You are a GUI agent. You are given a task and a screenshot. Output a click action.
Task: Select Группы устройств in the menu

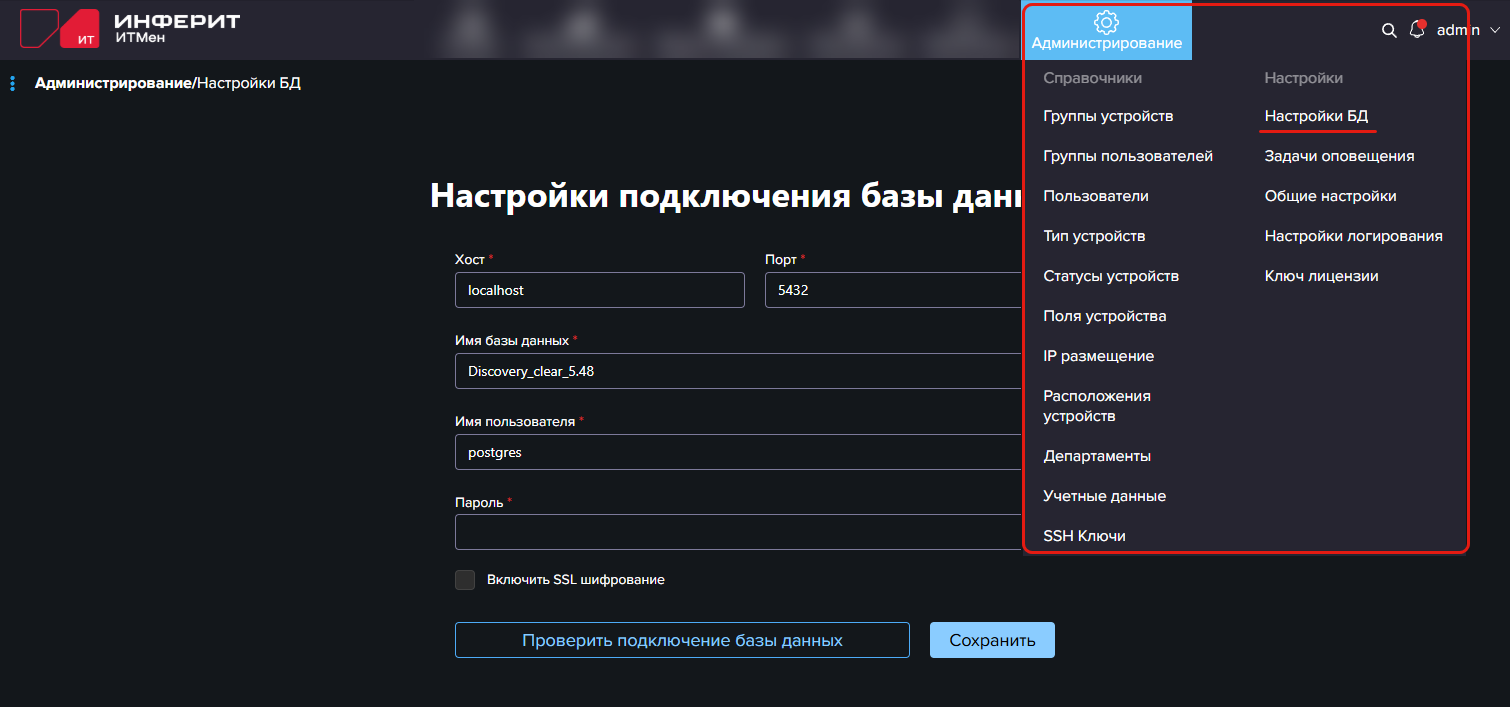point(1108,116)
